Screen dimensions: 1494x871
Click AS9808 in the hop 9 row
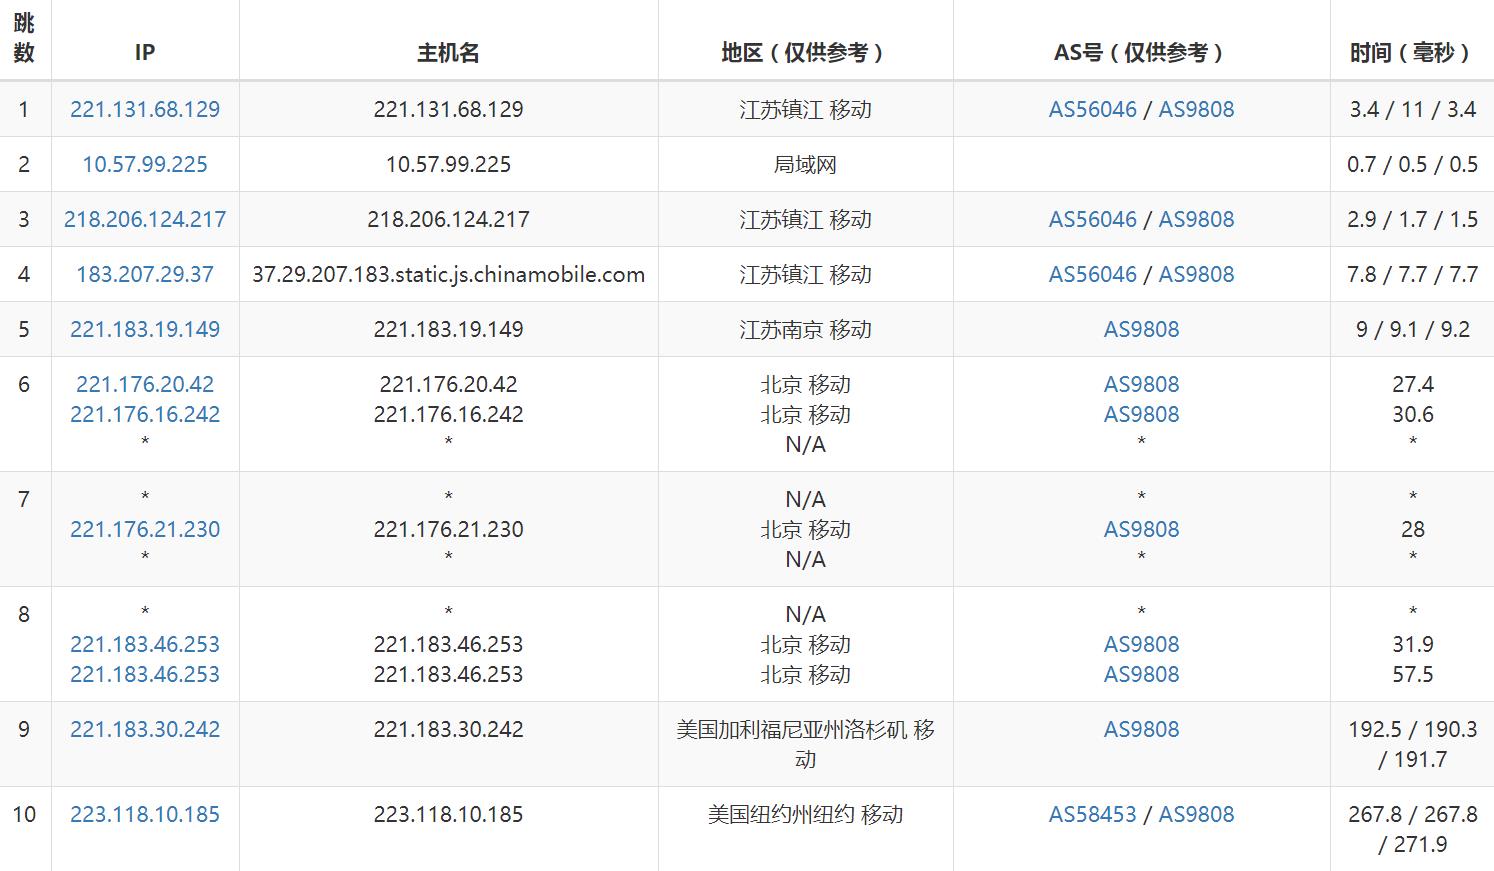[1141, 729]
